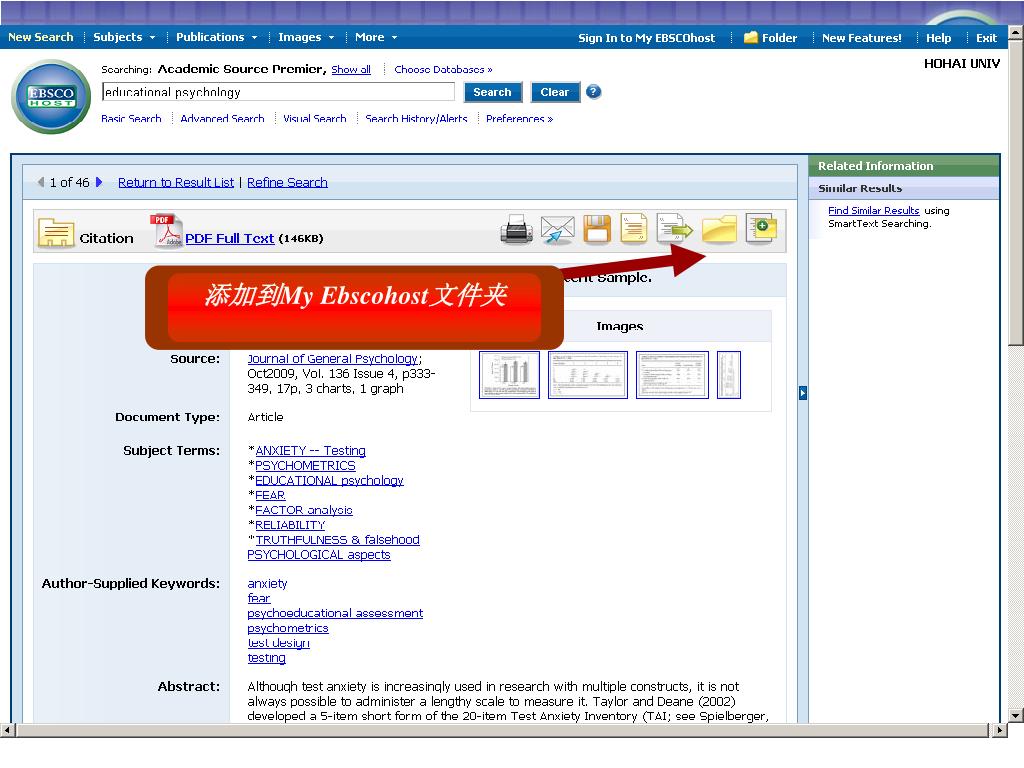Click vertical scrollbar up arrow

click(x=1016, y=31)
